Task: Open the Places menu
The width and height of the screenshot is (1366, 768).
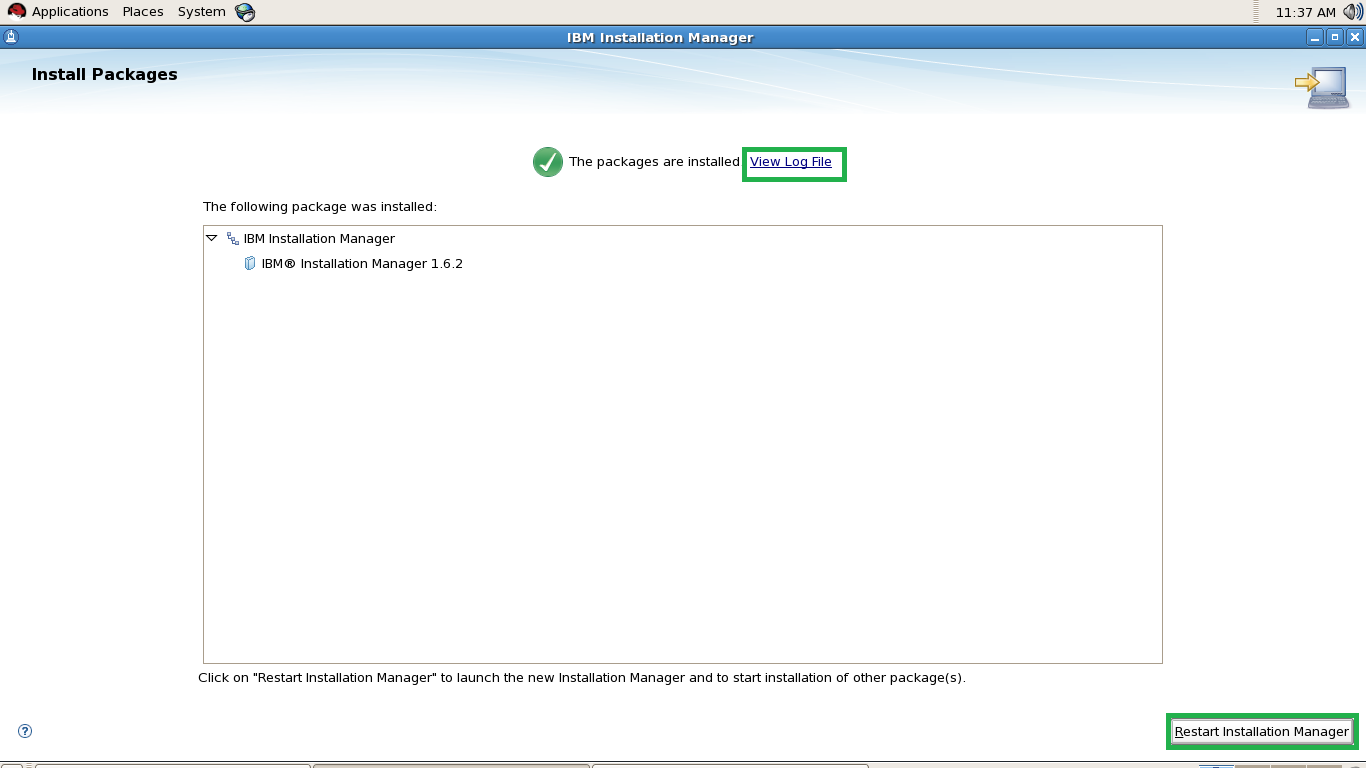Action: coord(143,12)
